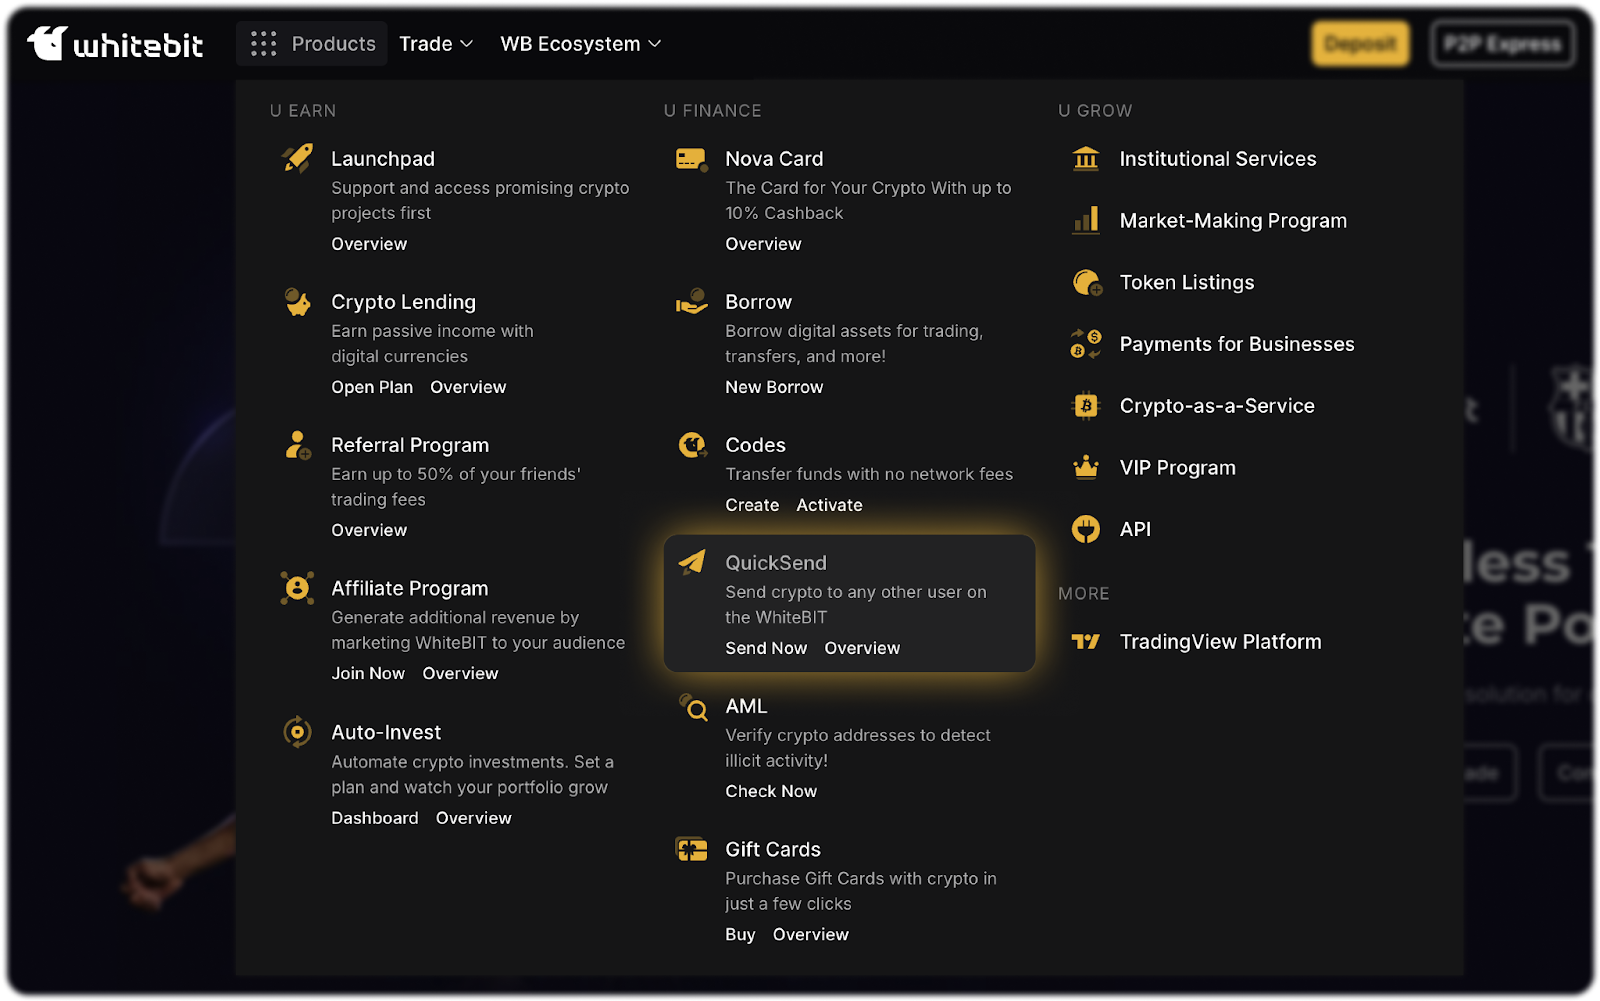The image size is (1600, 1001).
Task: Click Open Plan under Crypto Lending
Action: click(x=372, y=387)
